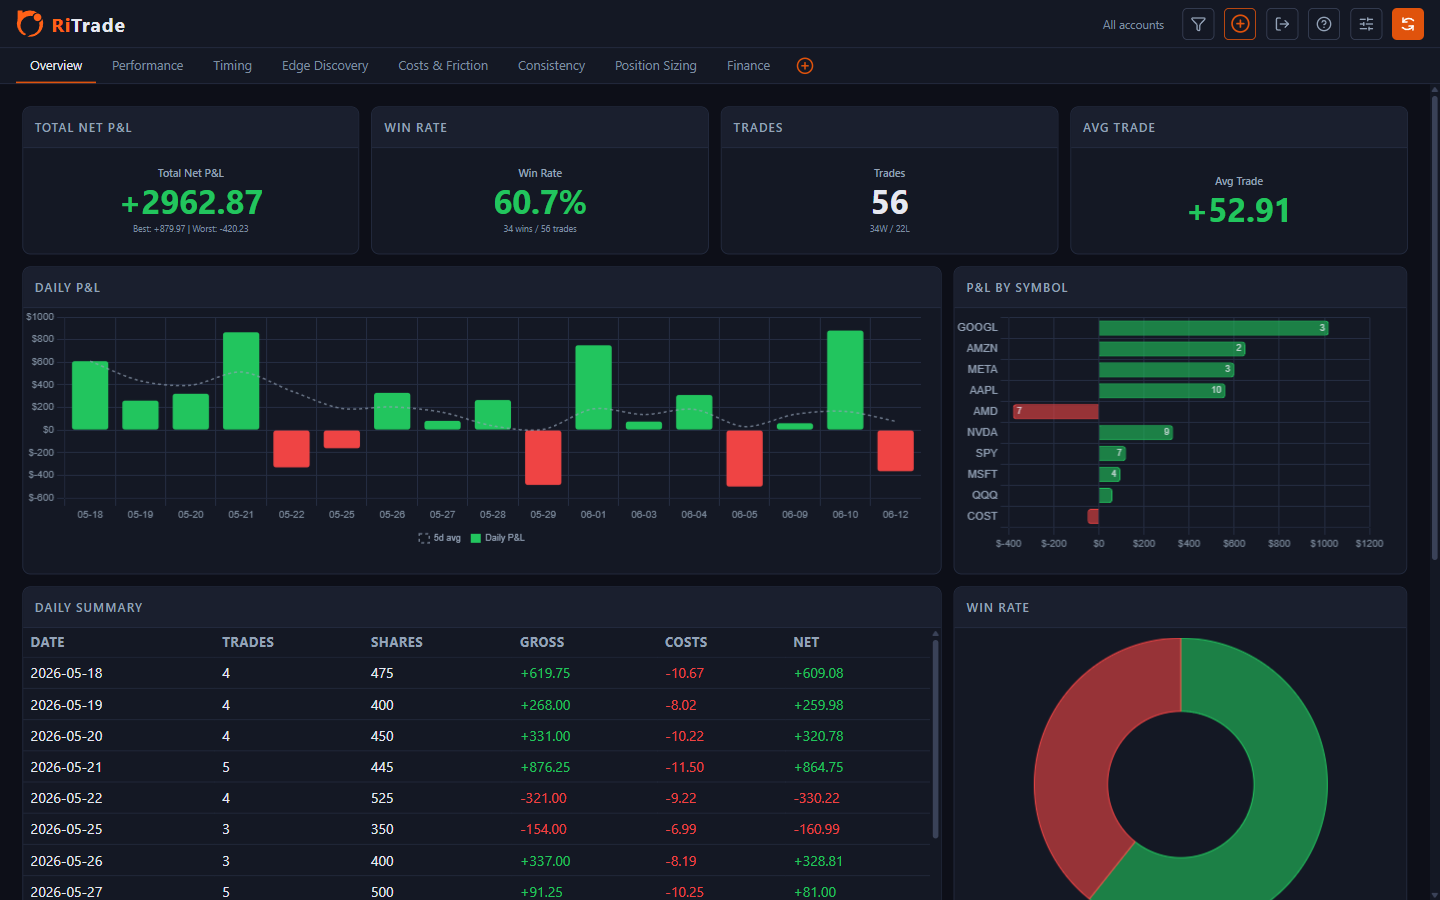Click the GOOGL bar in P&L by Symbol

(1213, 328)
